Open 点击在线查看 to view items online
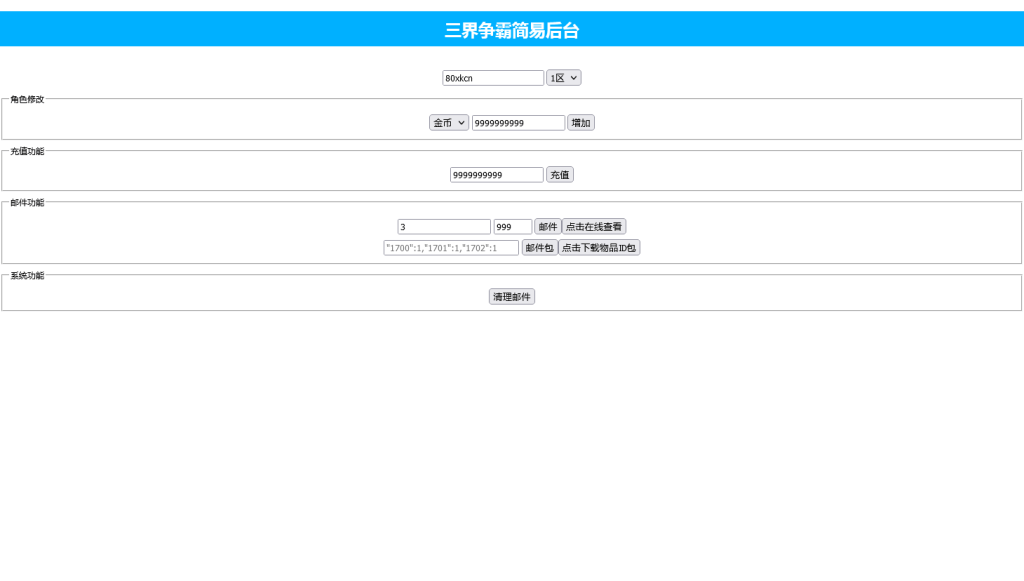1024x581 pixels. click(595, 226)
